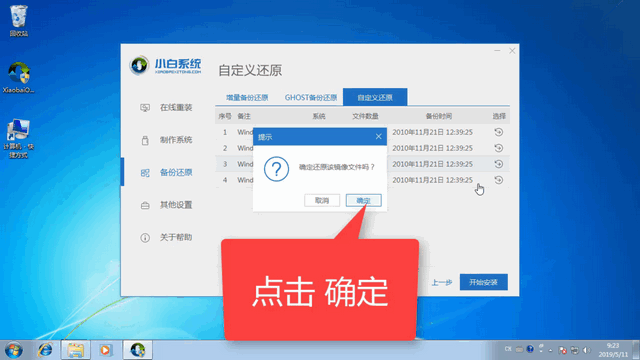
Task: Open the 在线重装 sidebar item
Action: click(176, 108)
